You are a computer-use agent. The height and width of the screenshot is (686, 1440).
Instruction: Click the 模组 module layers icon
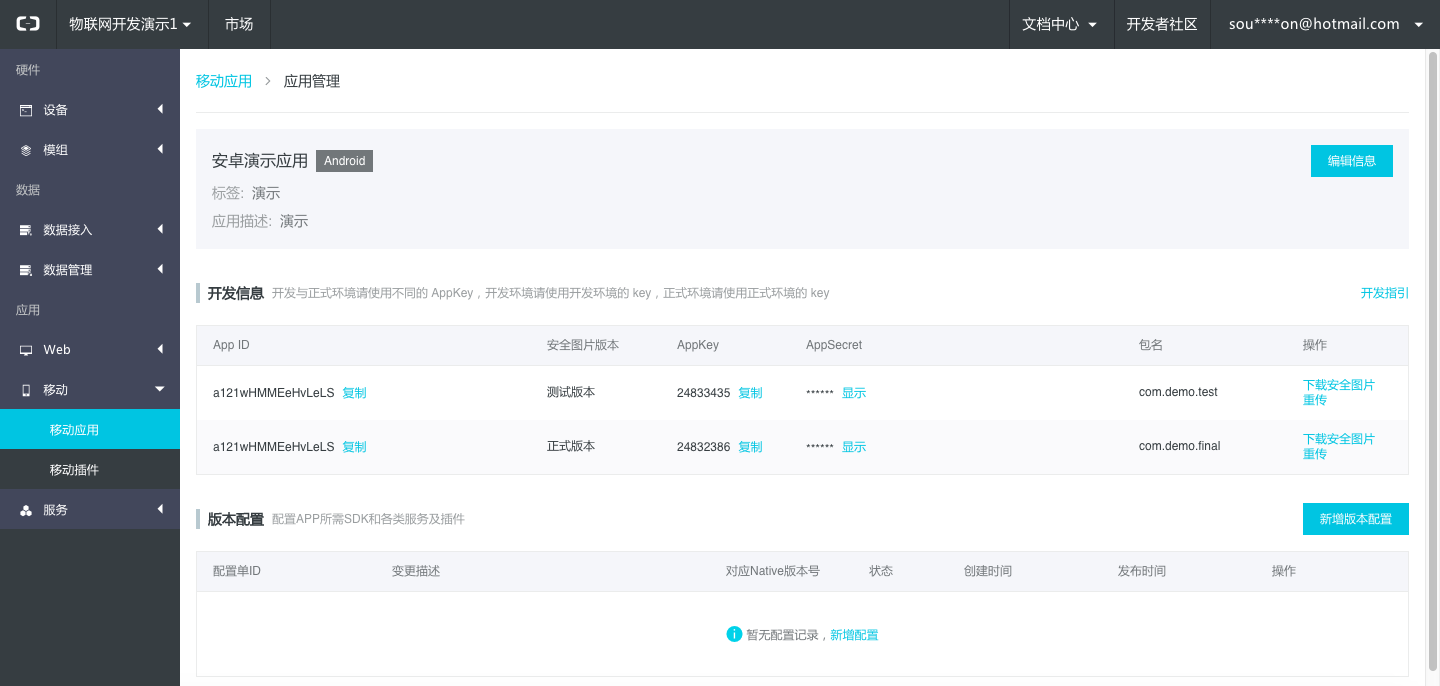click(x=26, y=150)
